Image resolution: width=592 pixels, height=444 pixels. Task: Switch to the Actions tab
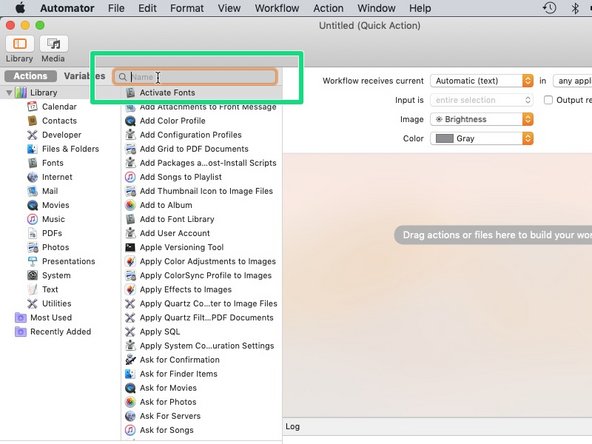click(31, 76)
